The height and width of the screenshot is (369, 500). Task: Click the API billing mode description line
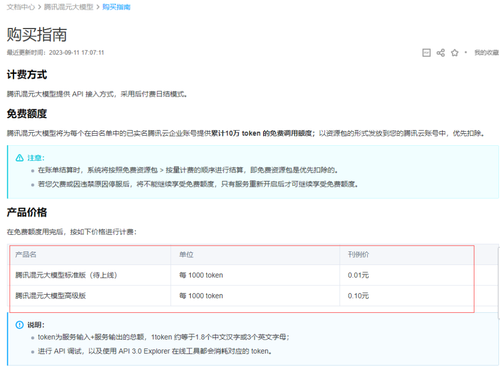[x=97, y=94]
